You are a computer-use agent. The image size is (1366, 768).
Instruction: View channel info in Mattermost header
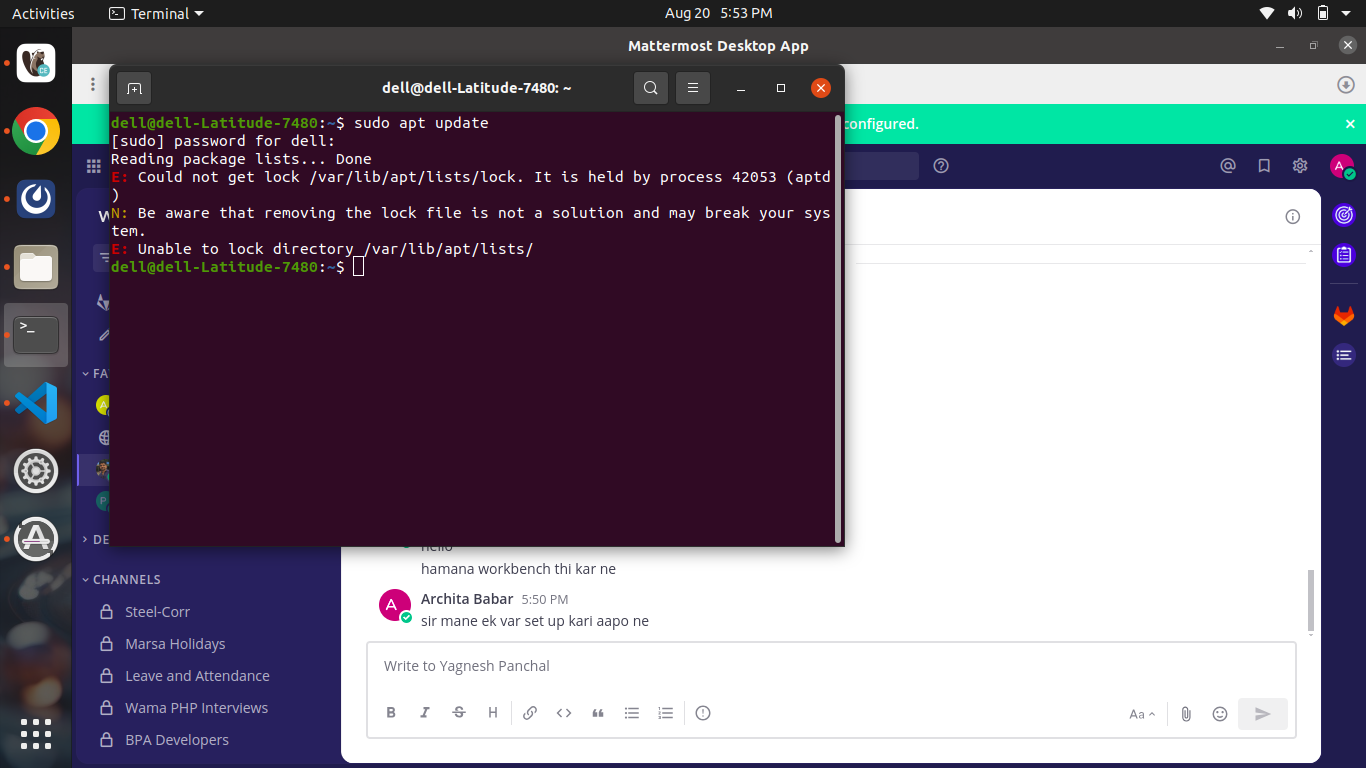click(x=1293, y=217)
